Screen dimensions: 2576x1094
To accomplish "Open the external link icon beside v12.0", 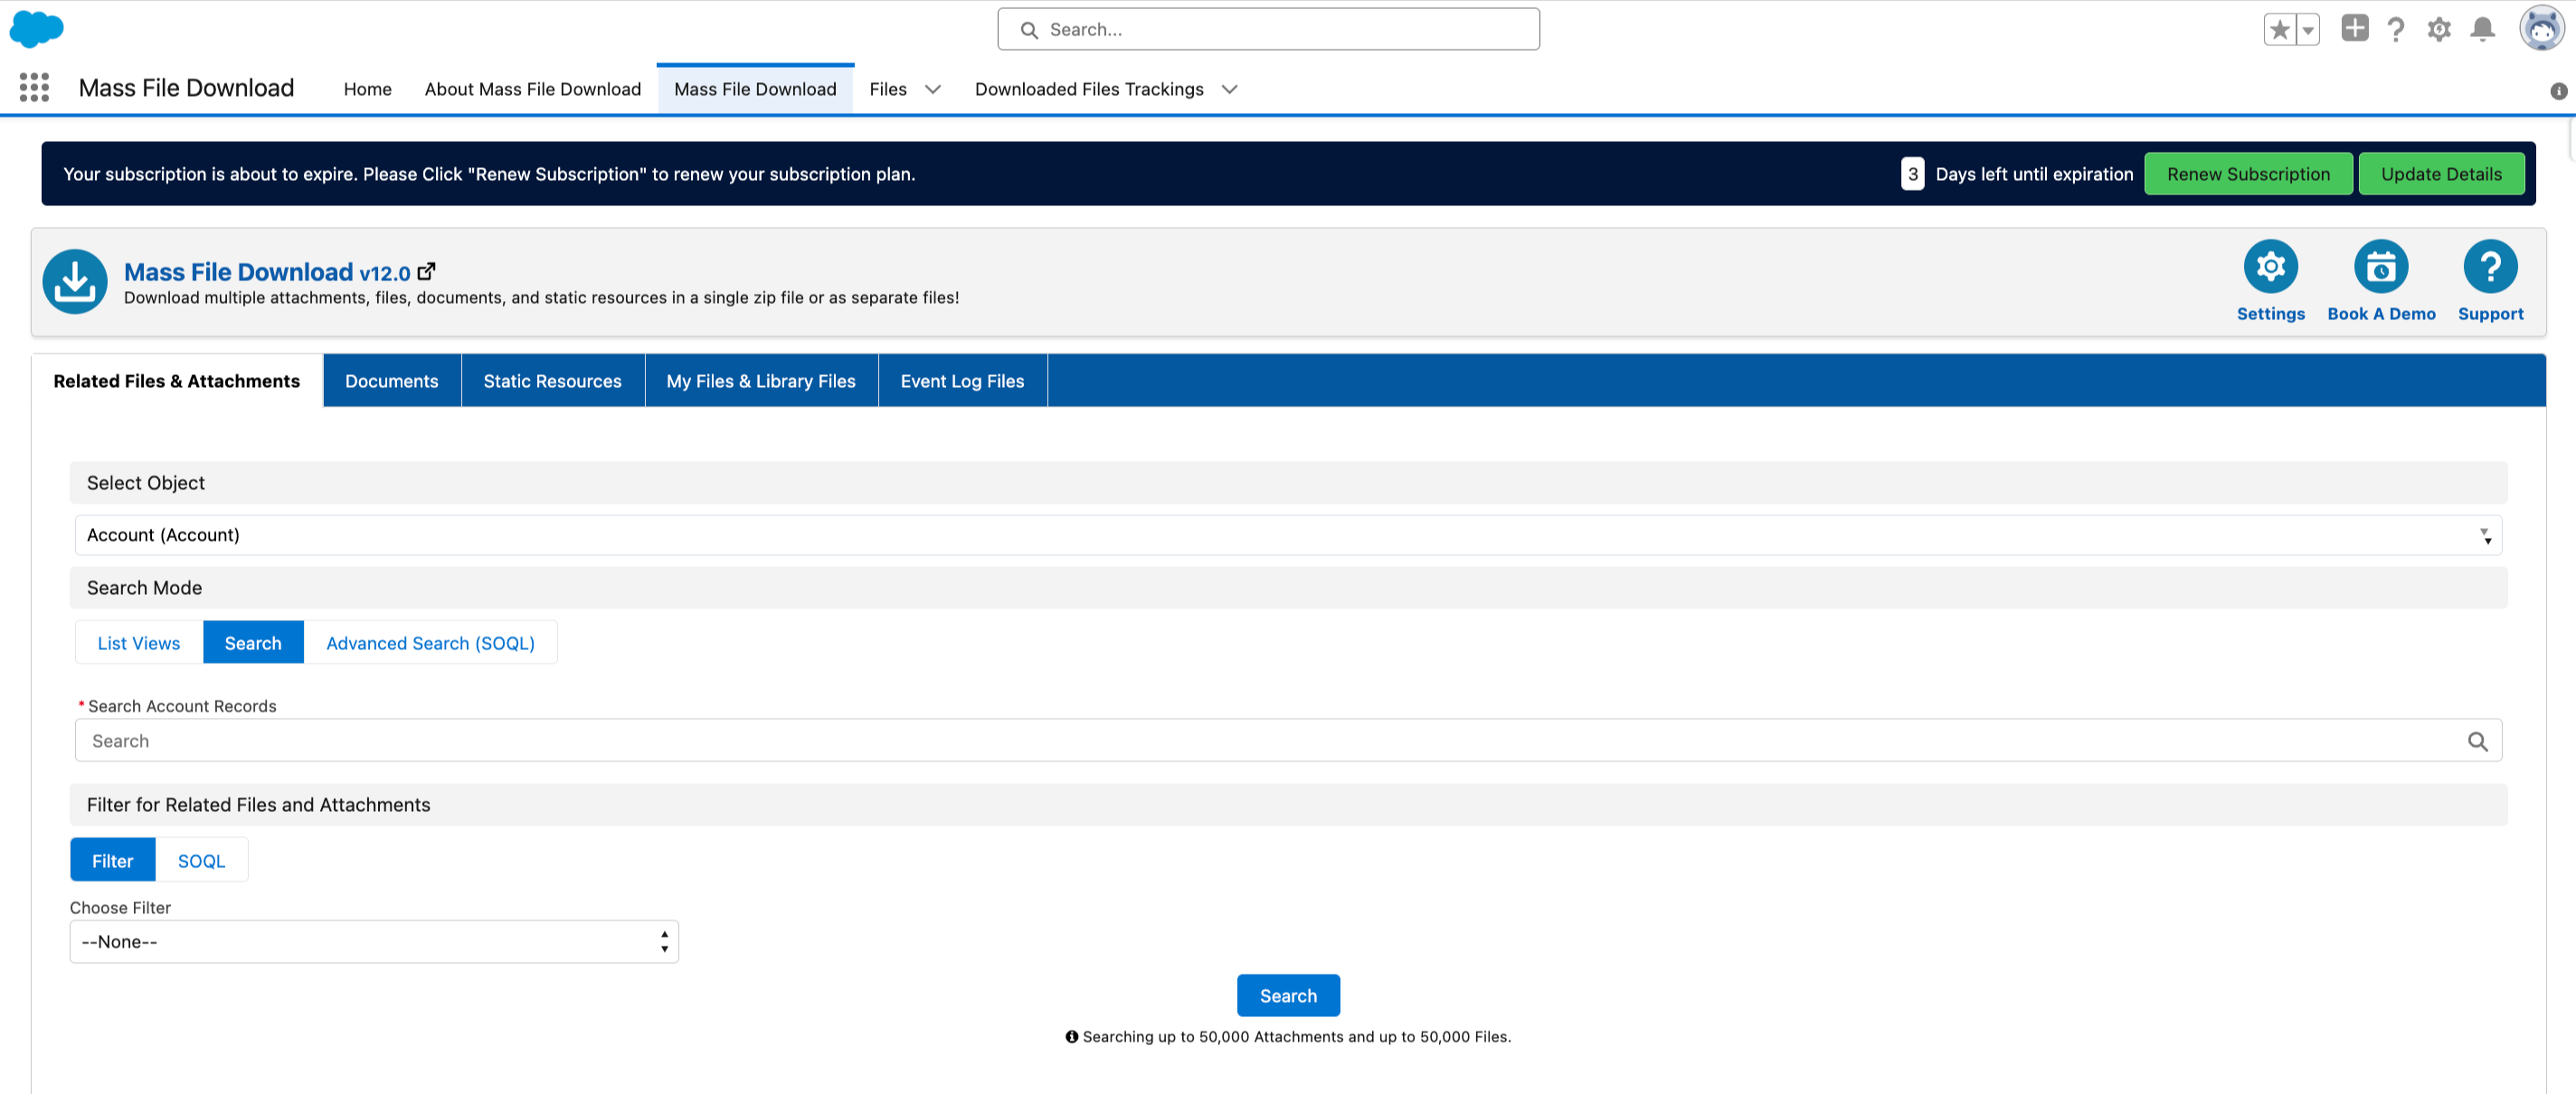I will (x=427, y=271).
